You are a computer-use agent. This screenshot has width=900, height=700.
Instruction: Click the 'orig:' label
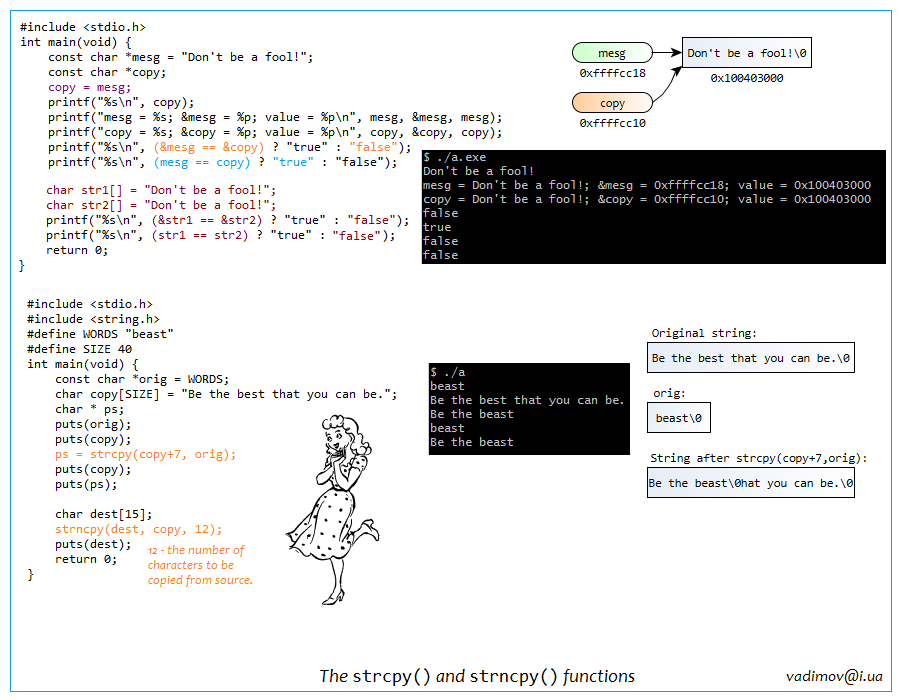(x=669, y=393)
